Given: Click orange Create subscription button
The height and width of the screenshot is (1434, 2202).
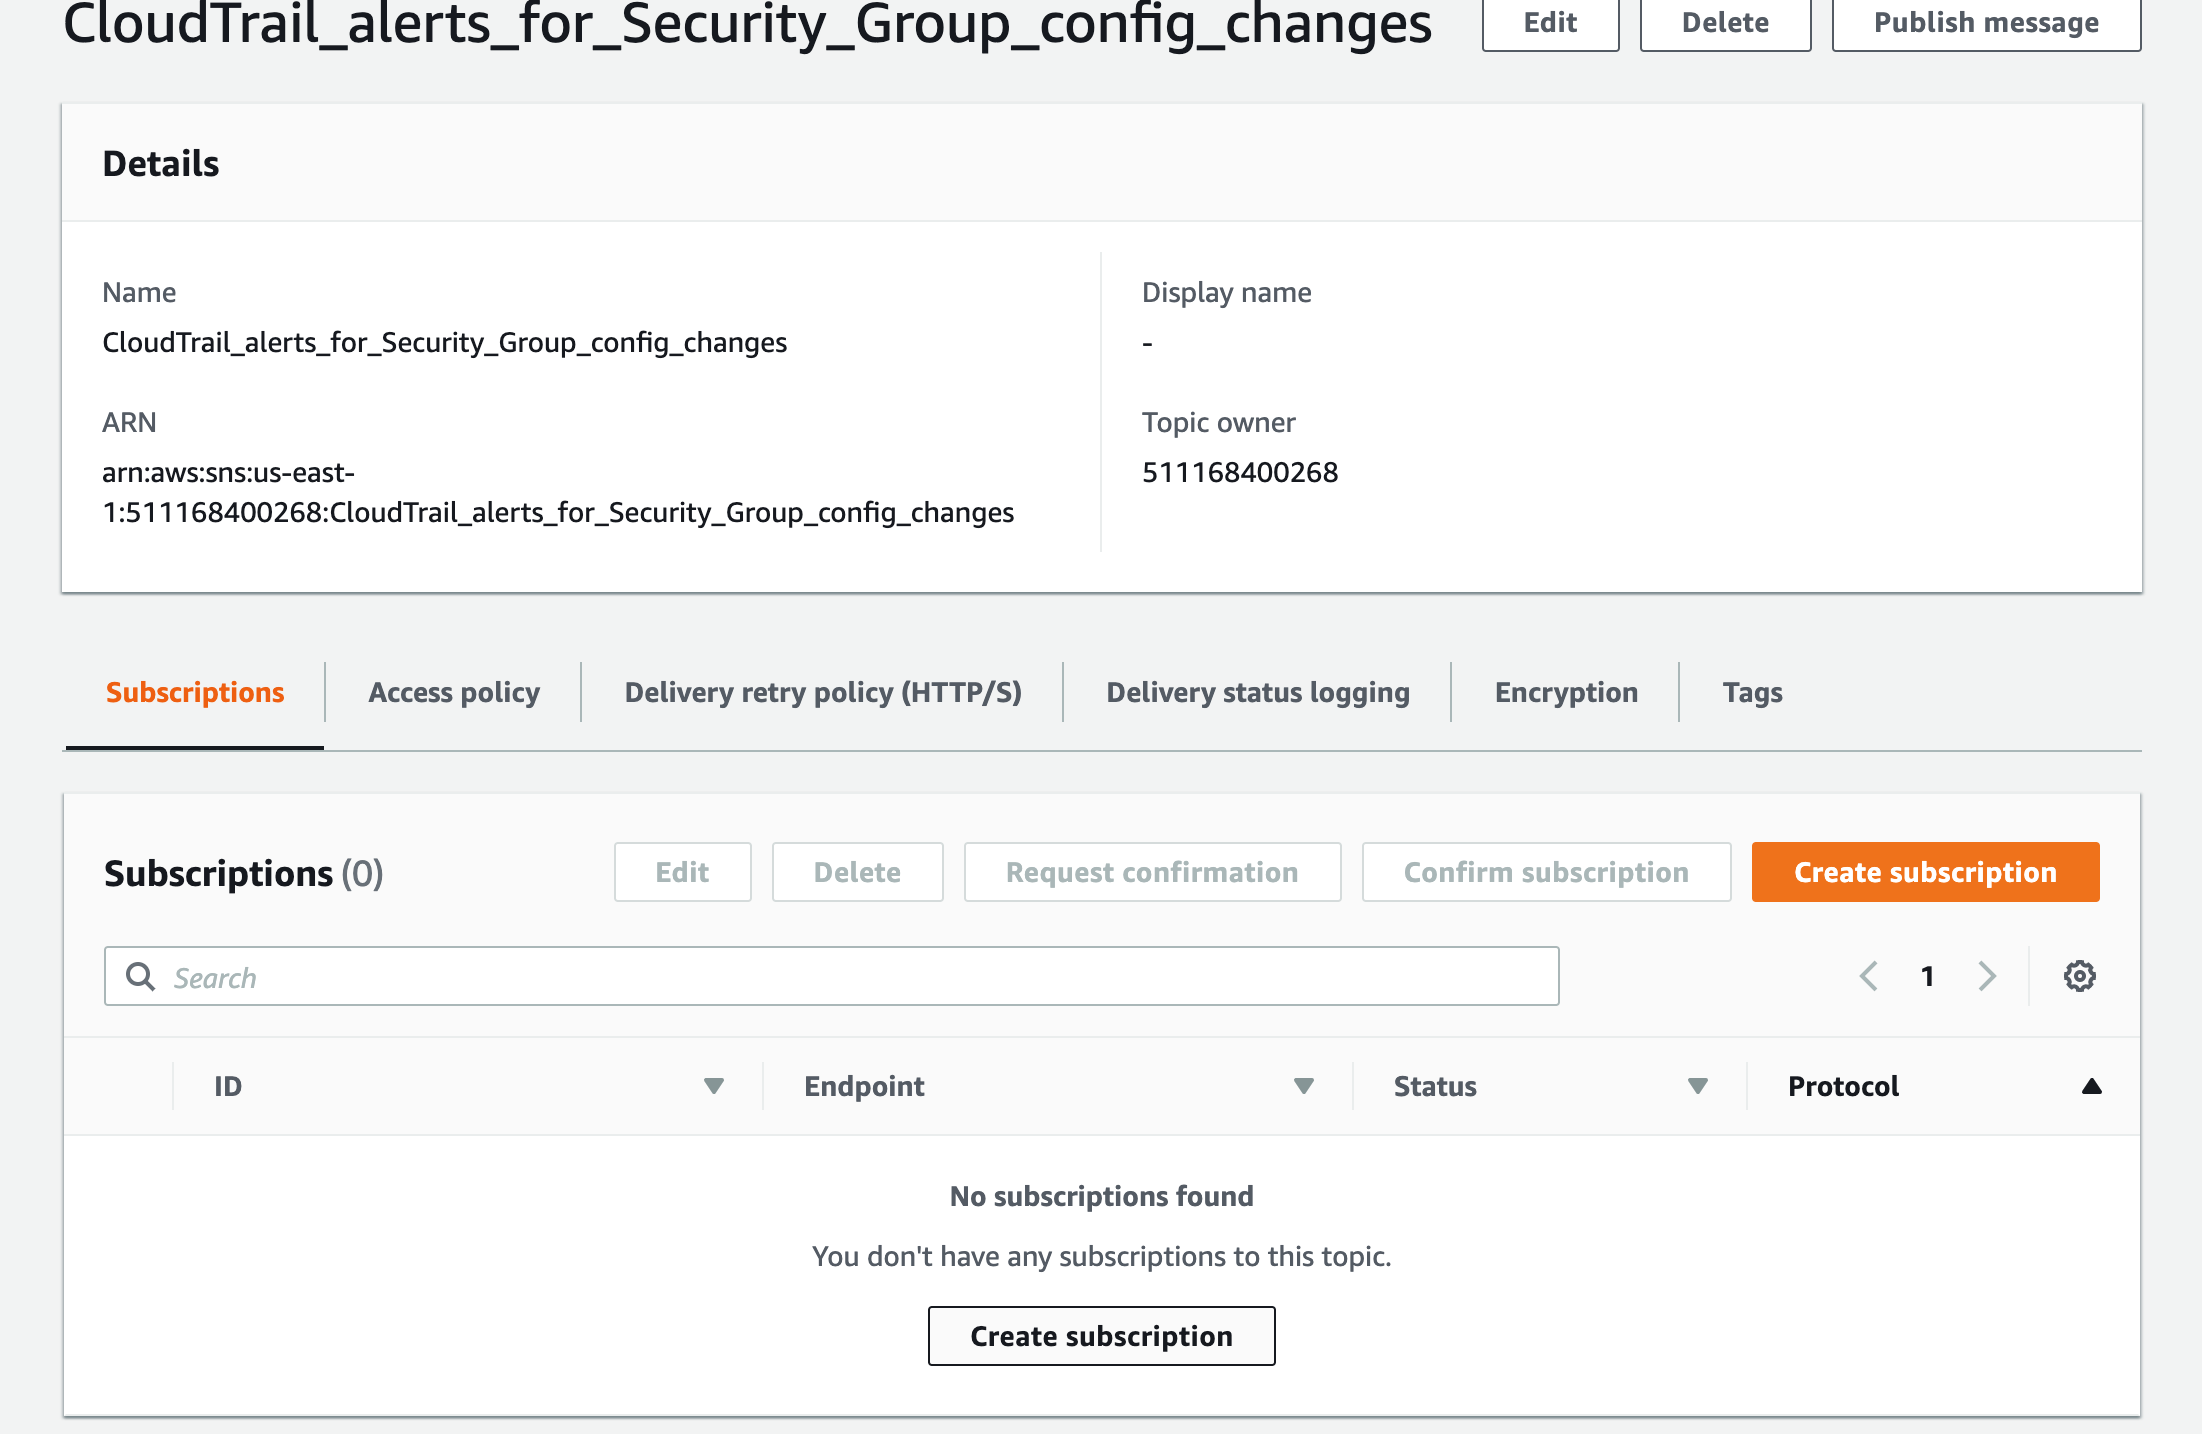Looking at the screenshot, I should point(1925,872).
